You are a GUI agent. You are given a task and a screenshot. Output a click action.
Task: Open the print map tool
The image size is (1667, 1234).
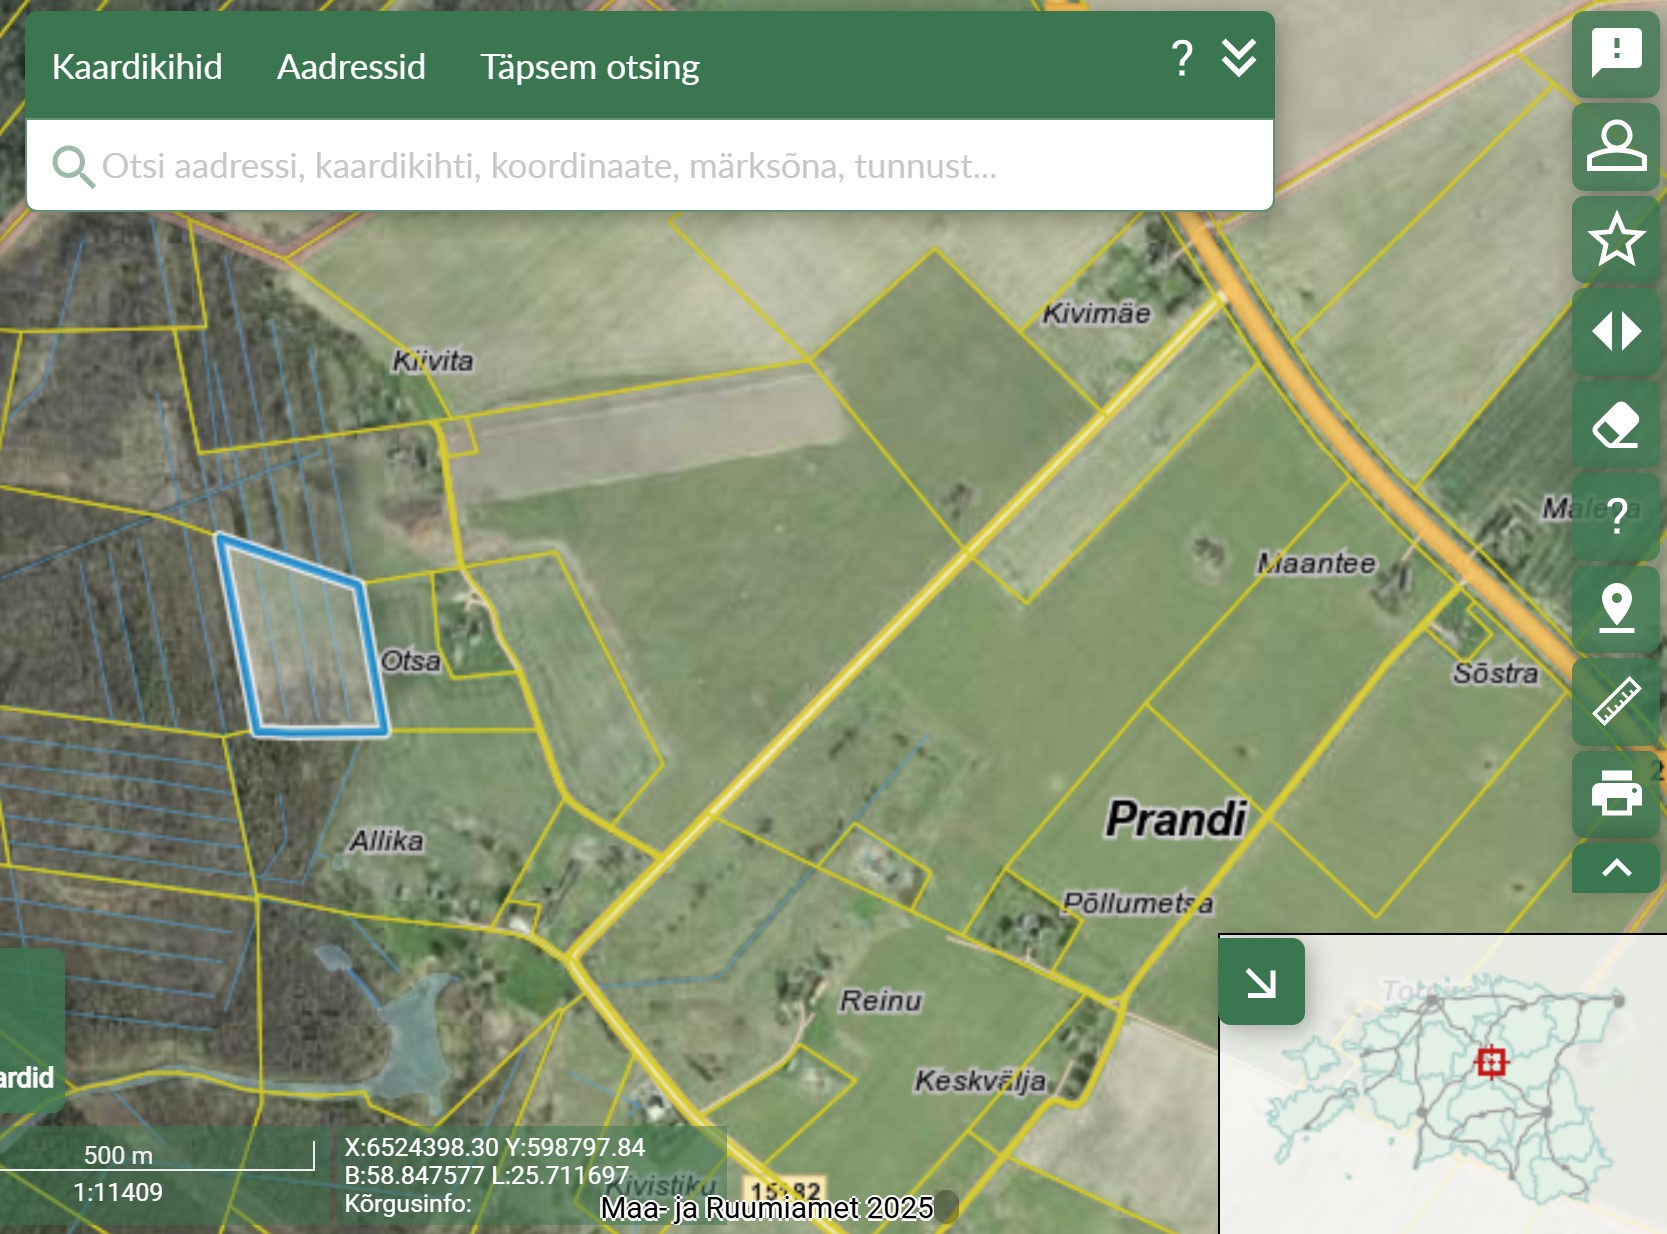pyautogui.click(x=1615, y=794)
